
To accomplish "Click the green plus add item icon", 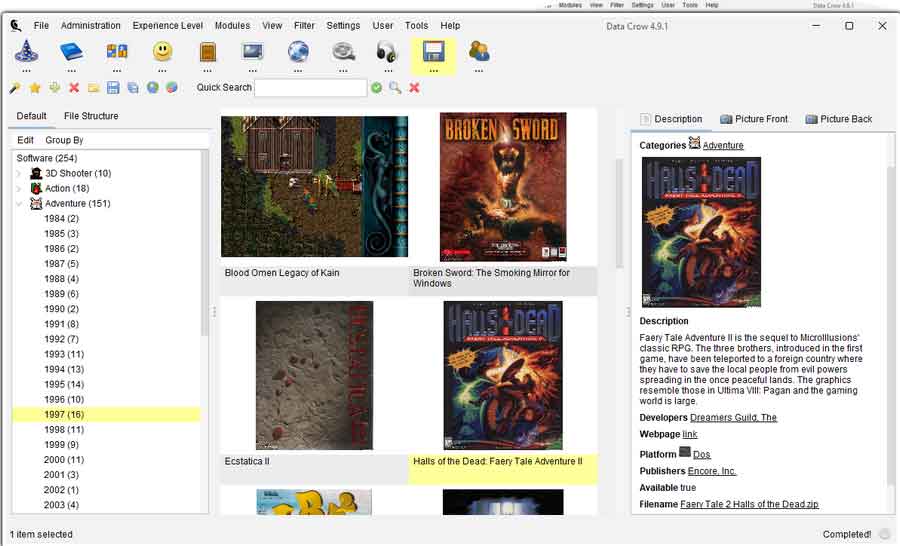I will coord(55,88).
